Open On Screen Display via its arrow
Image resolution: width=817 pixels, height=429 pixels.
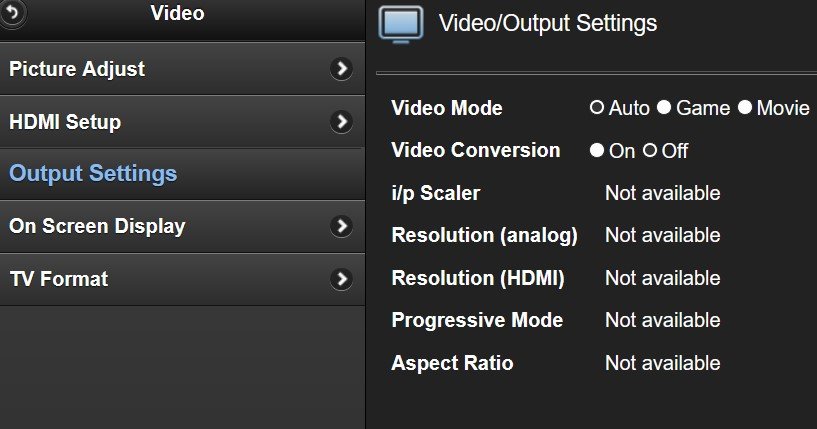(x=342, y=226)
